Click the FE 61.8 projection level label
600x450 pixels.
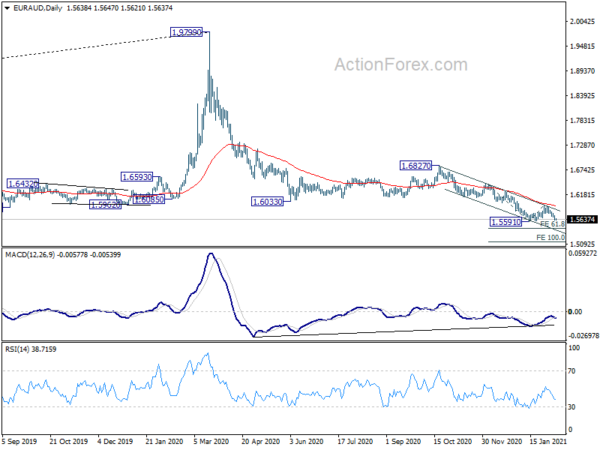point(553,224)
